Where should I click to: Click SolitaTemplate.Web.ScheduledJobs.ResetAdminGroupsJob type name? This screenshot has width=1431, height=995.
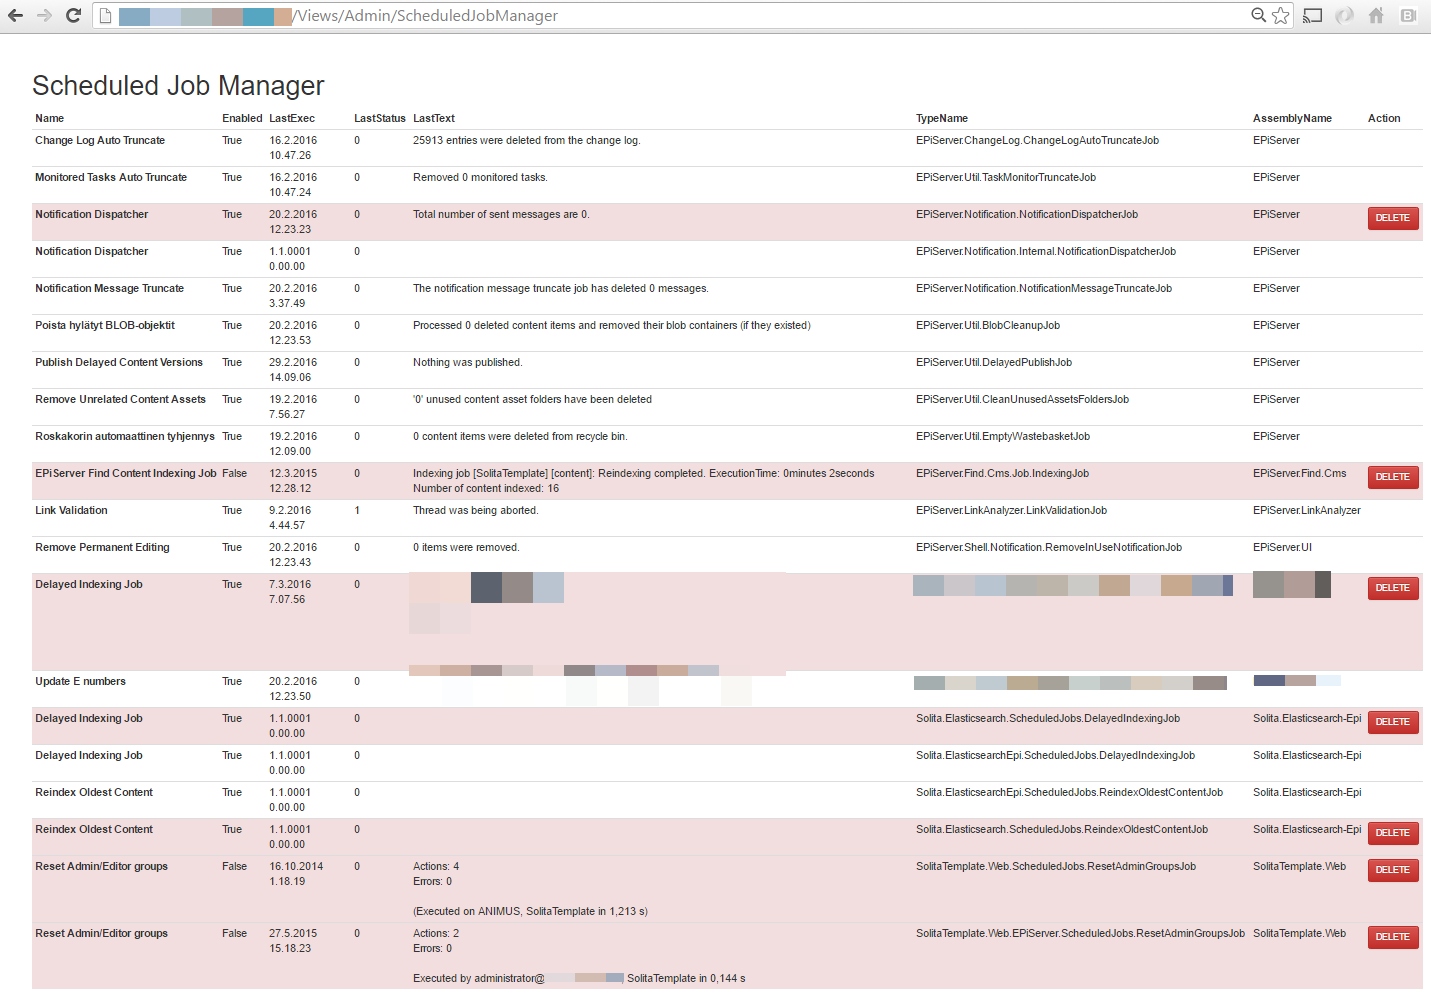1056,866
